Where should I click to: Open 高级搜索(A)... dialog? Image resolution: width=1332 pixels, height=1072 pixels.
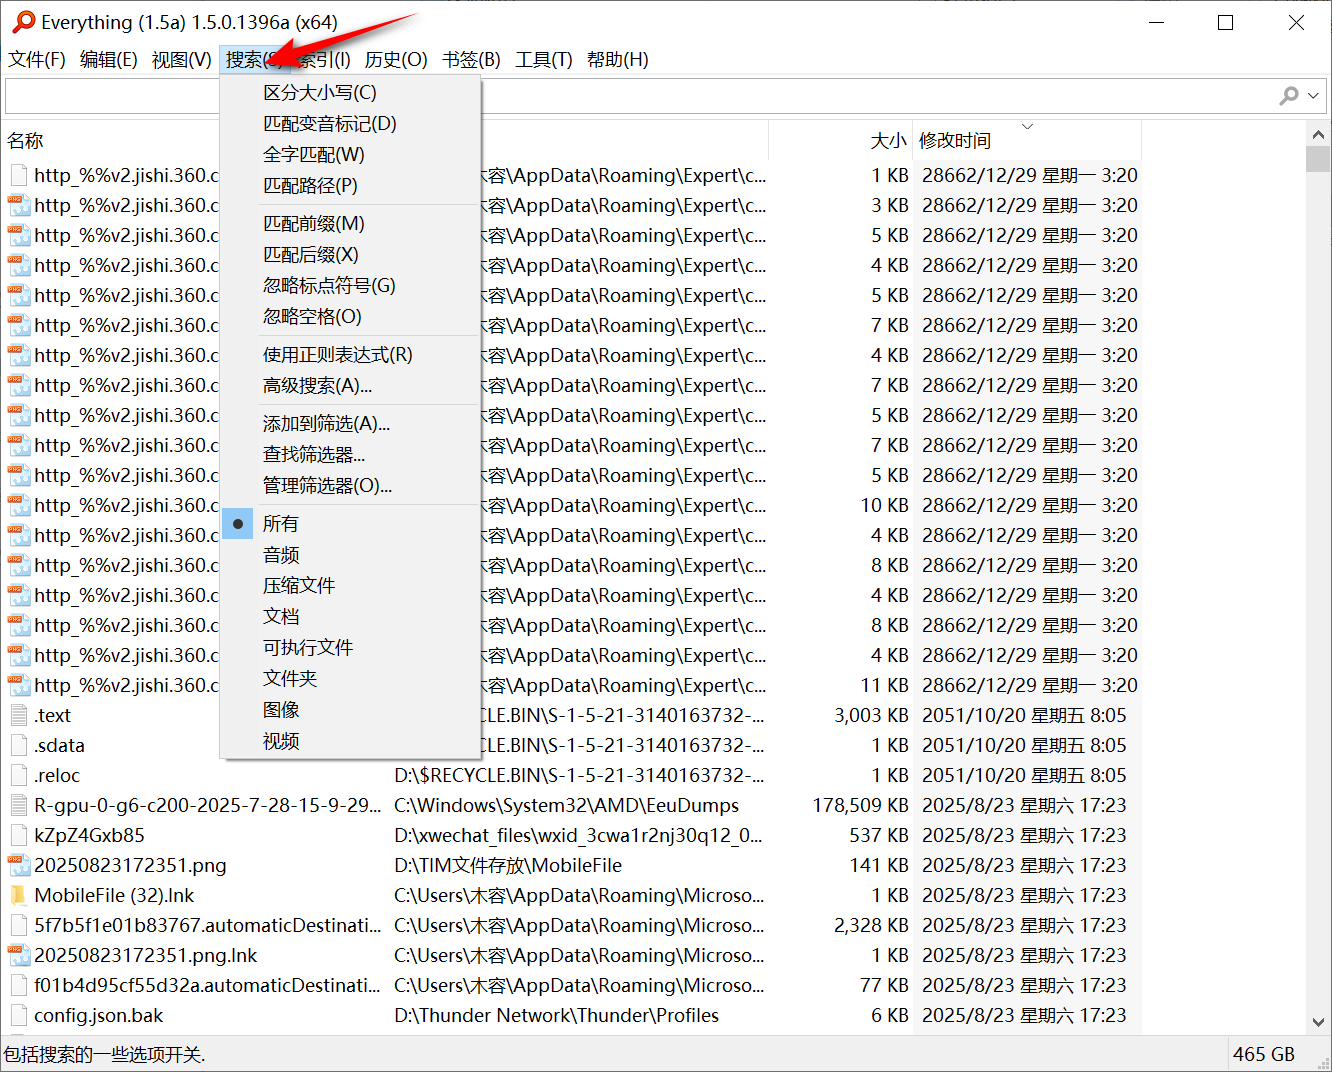pos(351,385)
